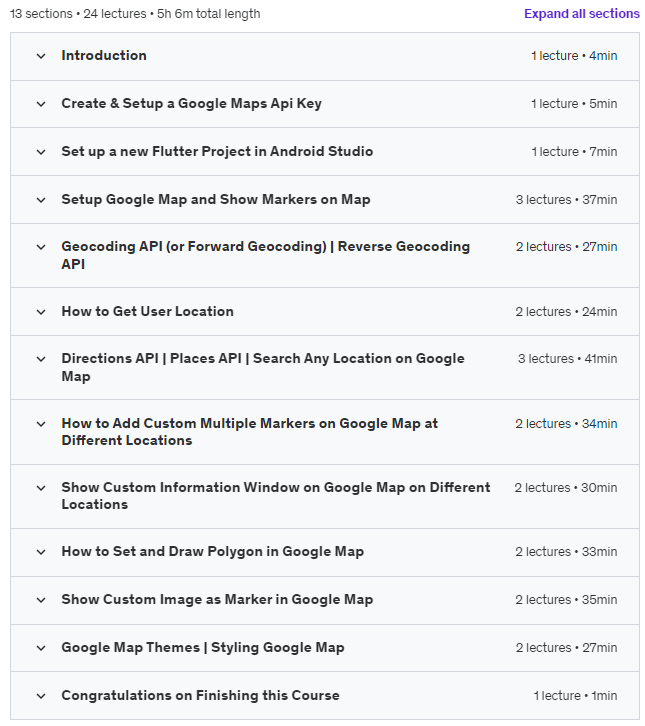
Task: Click the '3 lectures • 41min' text
Action: pyautogui.click(x=568, y=359)
